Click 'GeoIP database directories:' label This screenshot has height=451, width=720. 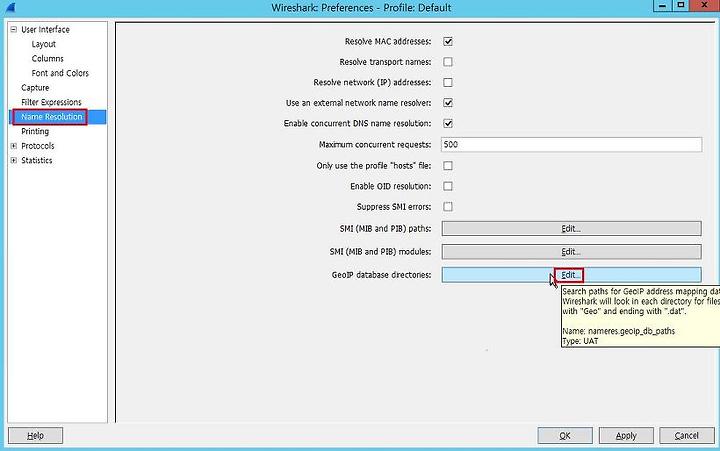pyautogui.click(x=381, y=275)
